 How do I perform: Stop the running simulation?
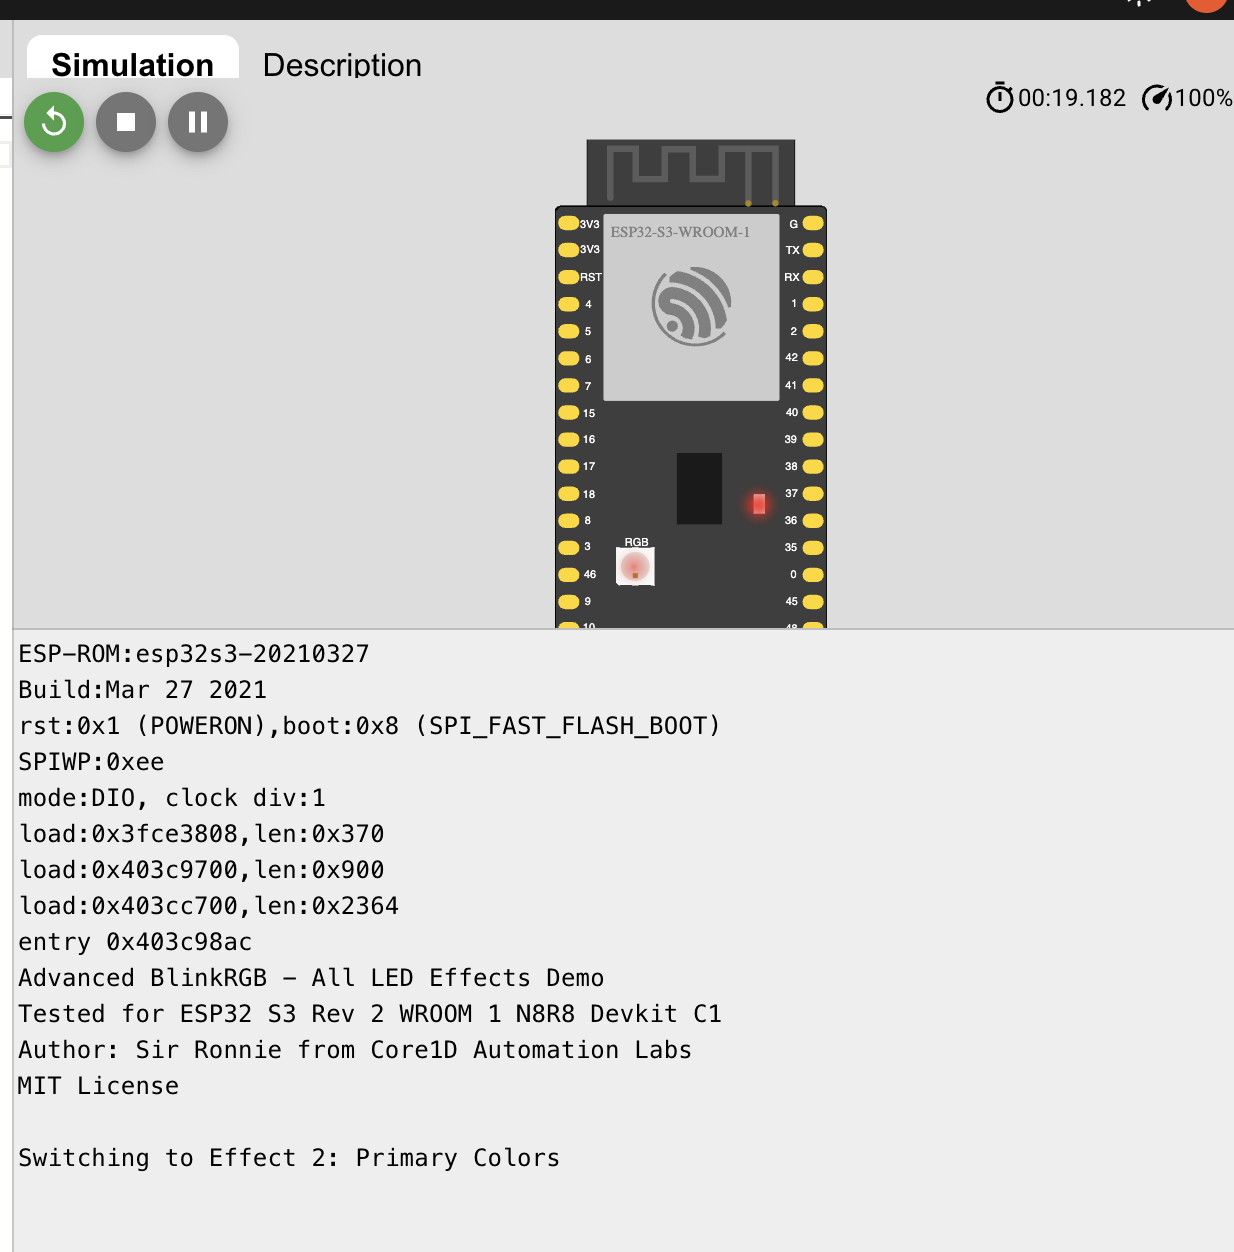coord(126,122)
